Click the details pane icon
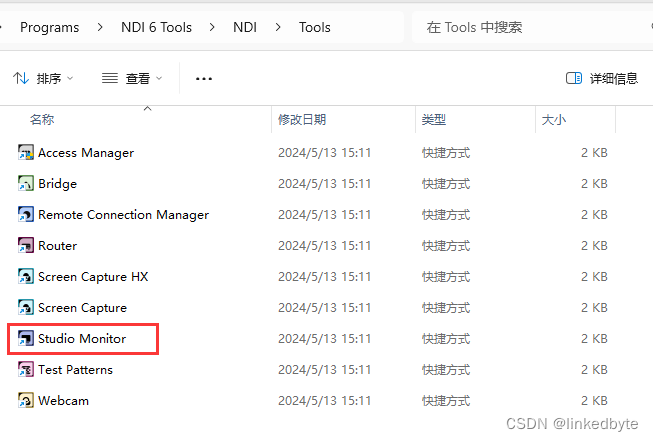Image resolution: width=653 pixels, height=441 pixels. tap(574, 78)
